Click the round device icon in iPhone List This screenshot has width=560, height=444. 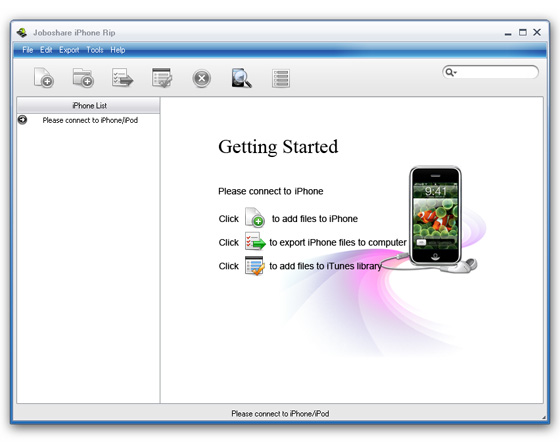[x=22, y=120]
